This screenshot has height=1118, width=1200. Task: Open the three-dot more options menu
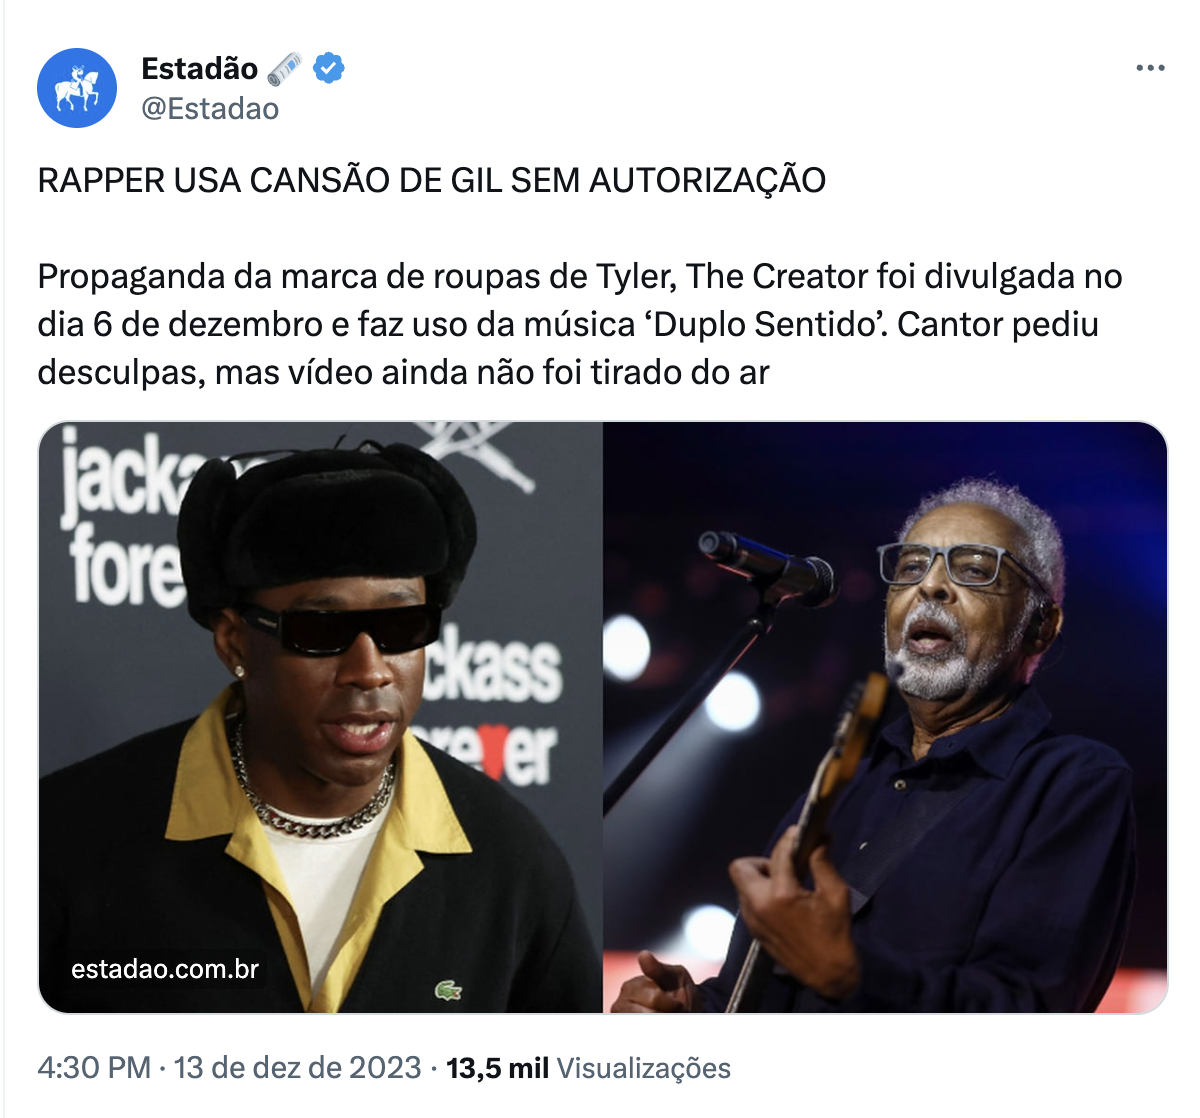(1151, 68)
